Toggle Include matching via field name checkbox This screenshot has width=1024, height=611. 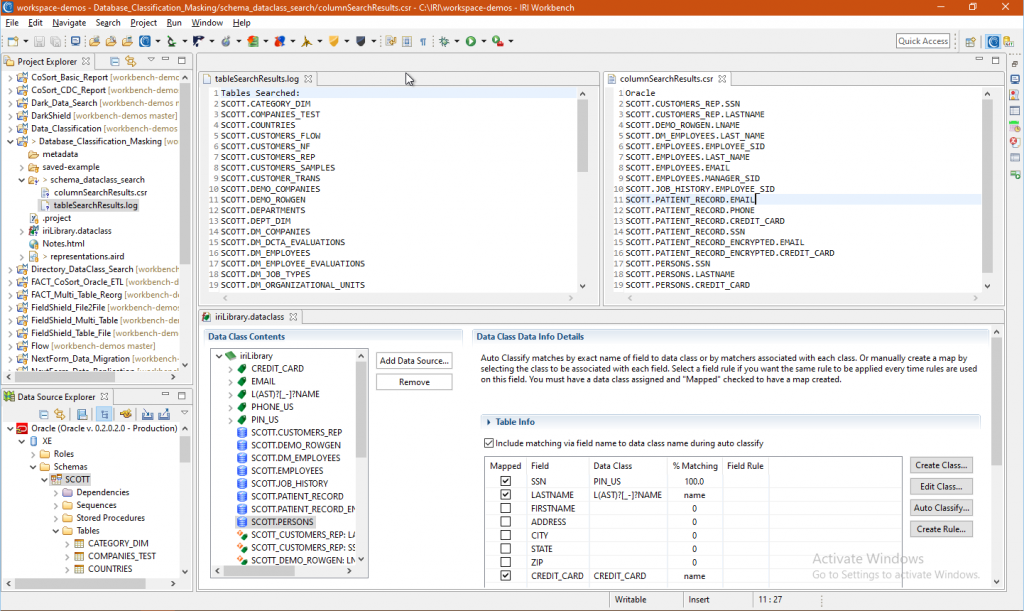tap(488, 443)
